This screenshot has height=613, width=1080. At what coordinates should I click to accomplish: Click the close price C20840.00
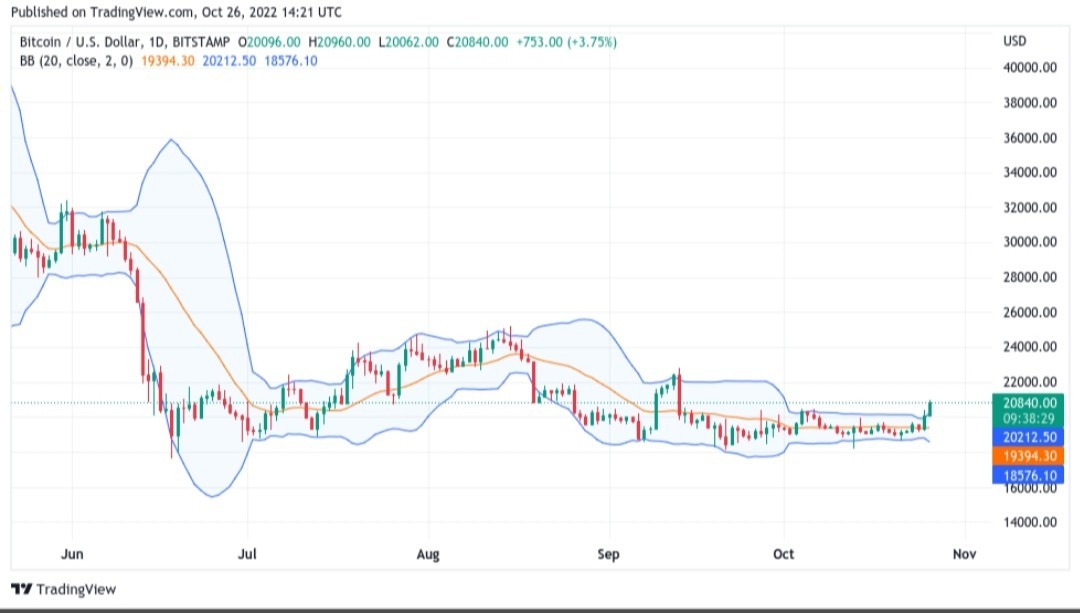pos(477,42)
